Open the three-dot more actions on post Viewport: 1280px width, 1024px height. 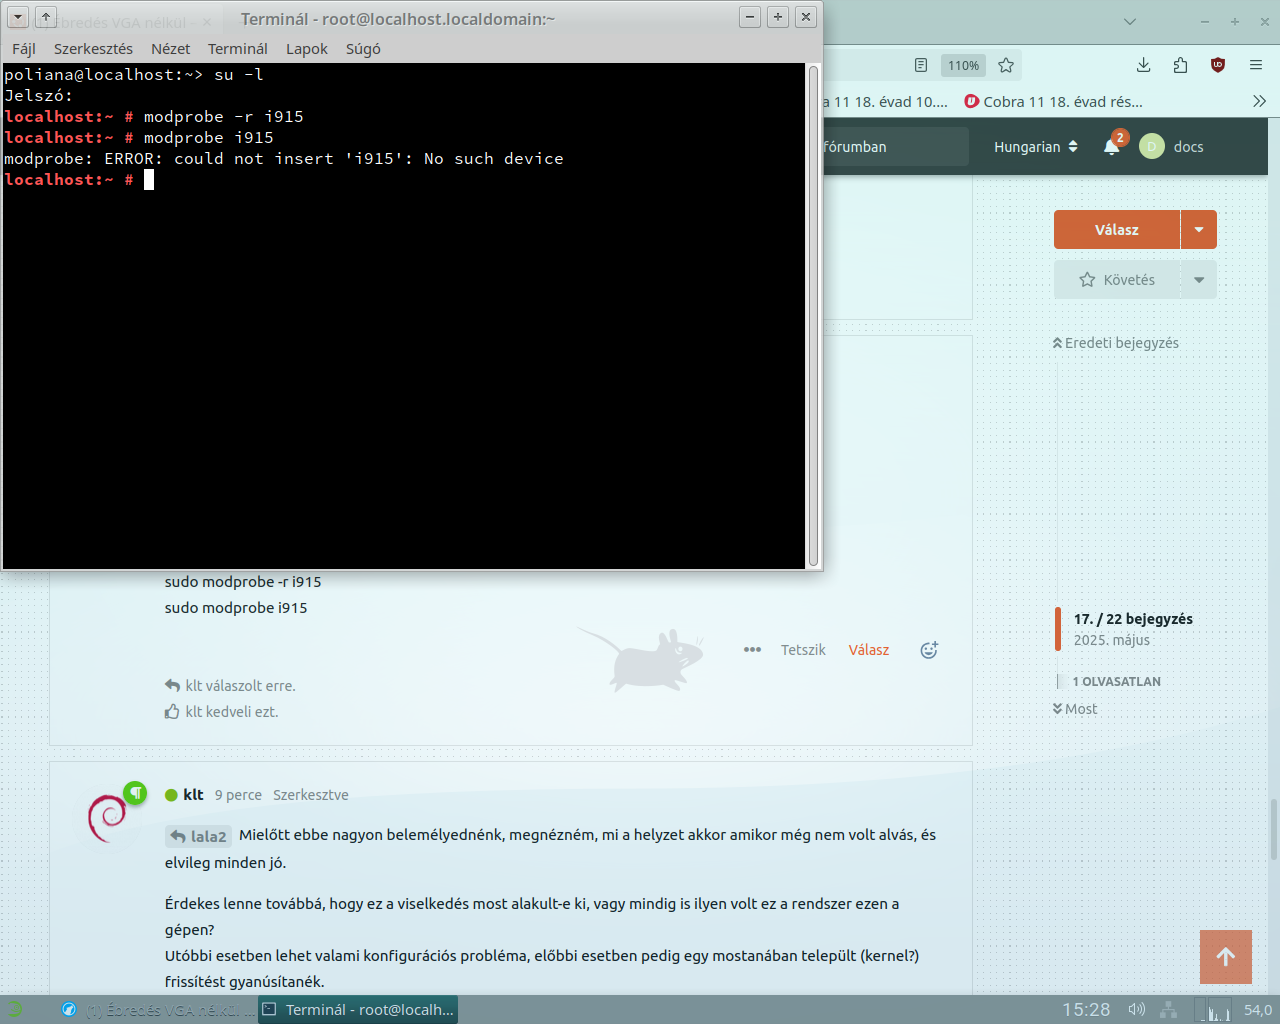[752, 650]
